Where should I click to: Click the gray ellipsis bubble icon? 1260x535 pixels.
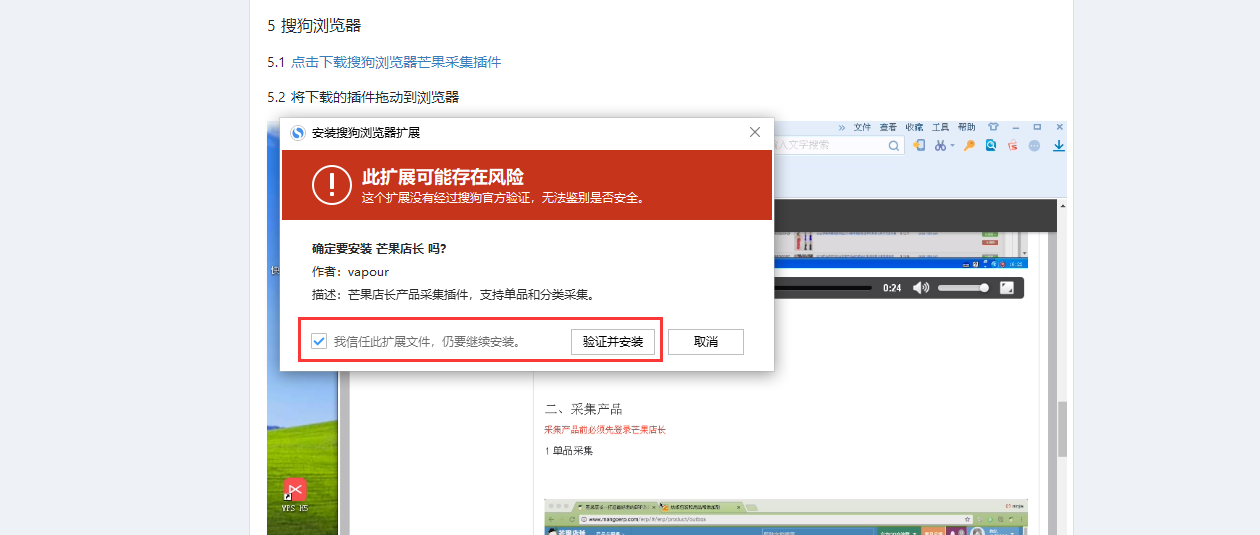pyautogui.click(x=1034, y=146)
